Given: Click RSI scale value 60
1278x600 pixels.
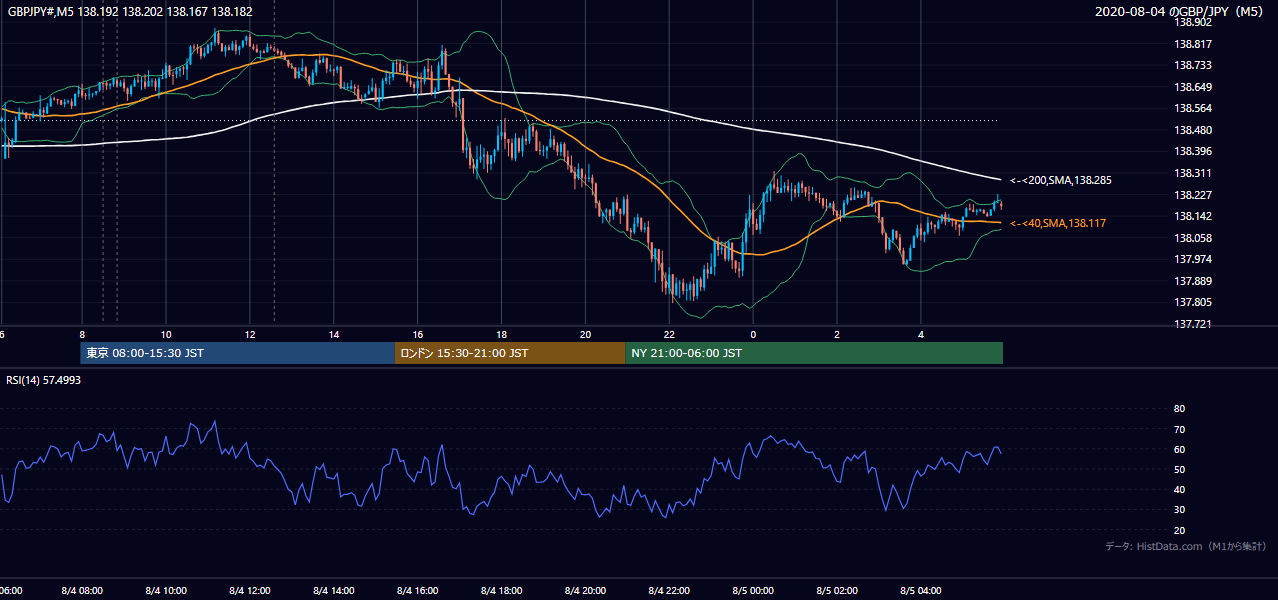Looking at the screenshot, I should [x=1179, y=449].
